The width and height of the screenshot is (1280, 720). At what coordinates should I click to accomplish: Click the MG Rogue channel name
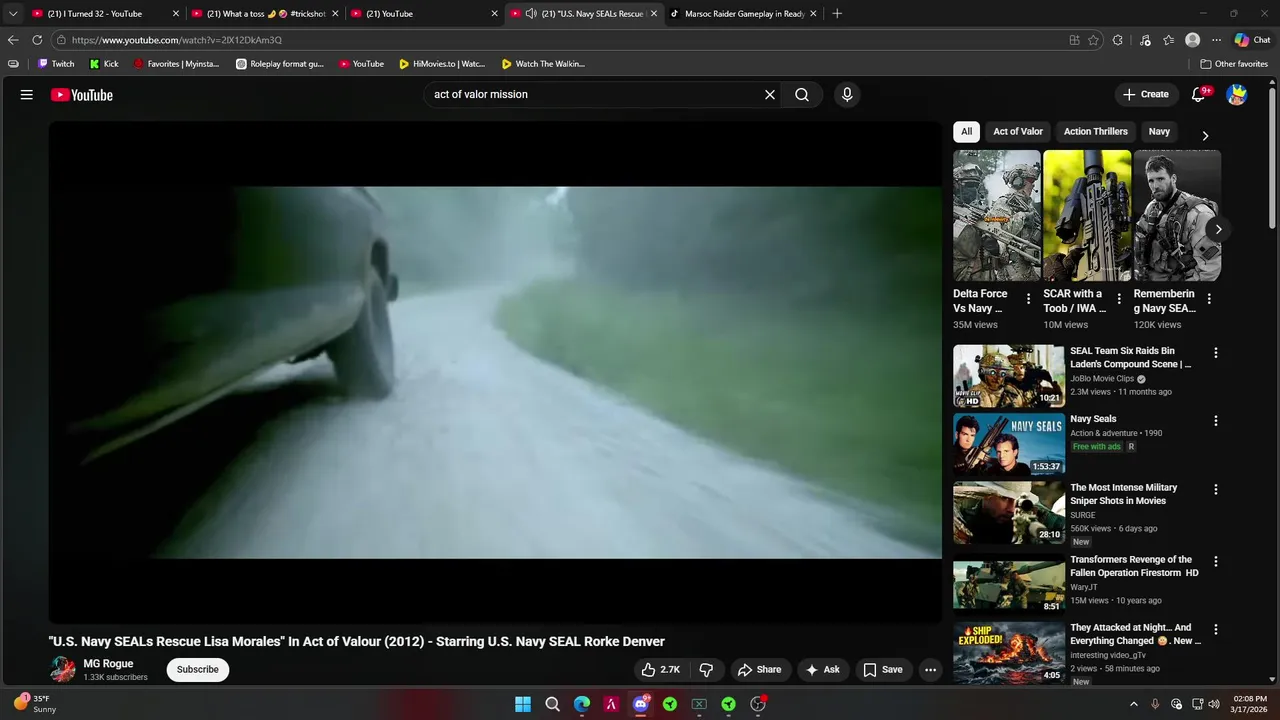pyautogui.click(x=108, y=664)
